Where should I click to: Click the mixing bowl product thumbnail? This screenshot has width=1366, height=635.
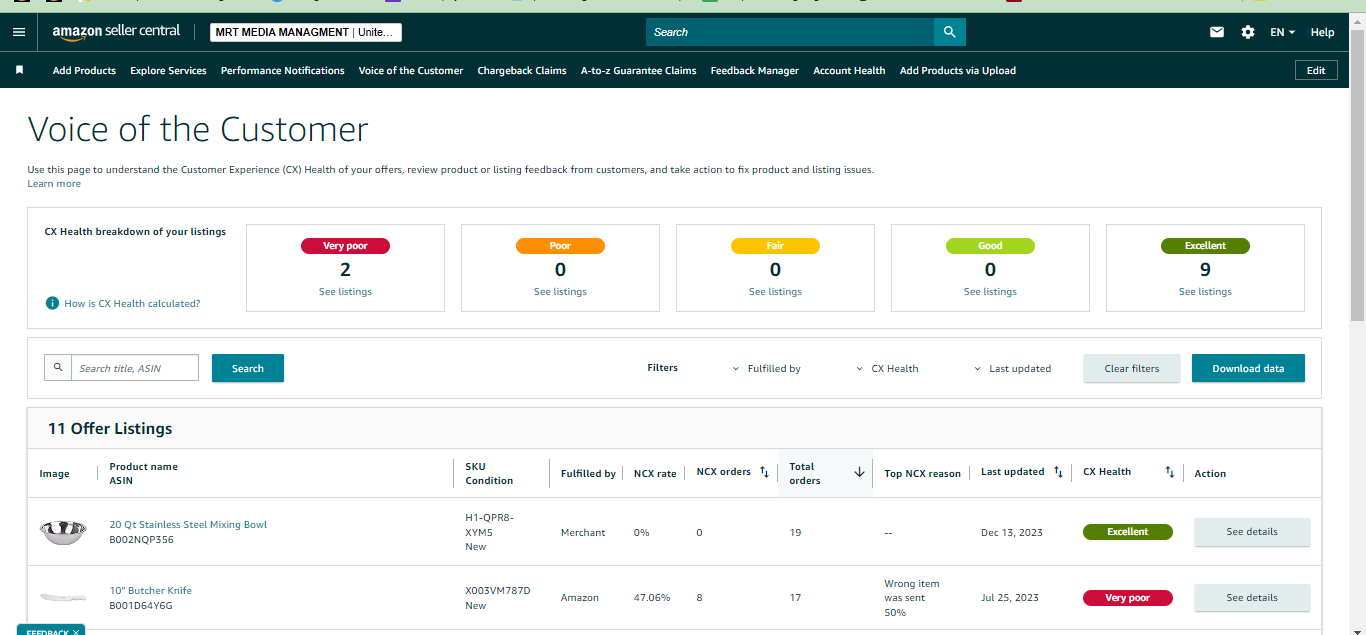tap(63, 532)
